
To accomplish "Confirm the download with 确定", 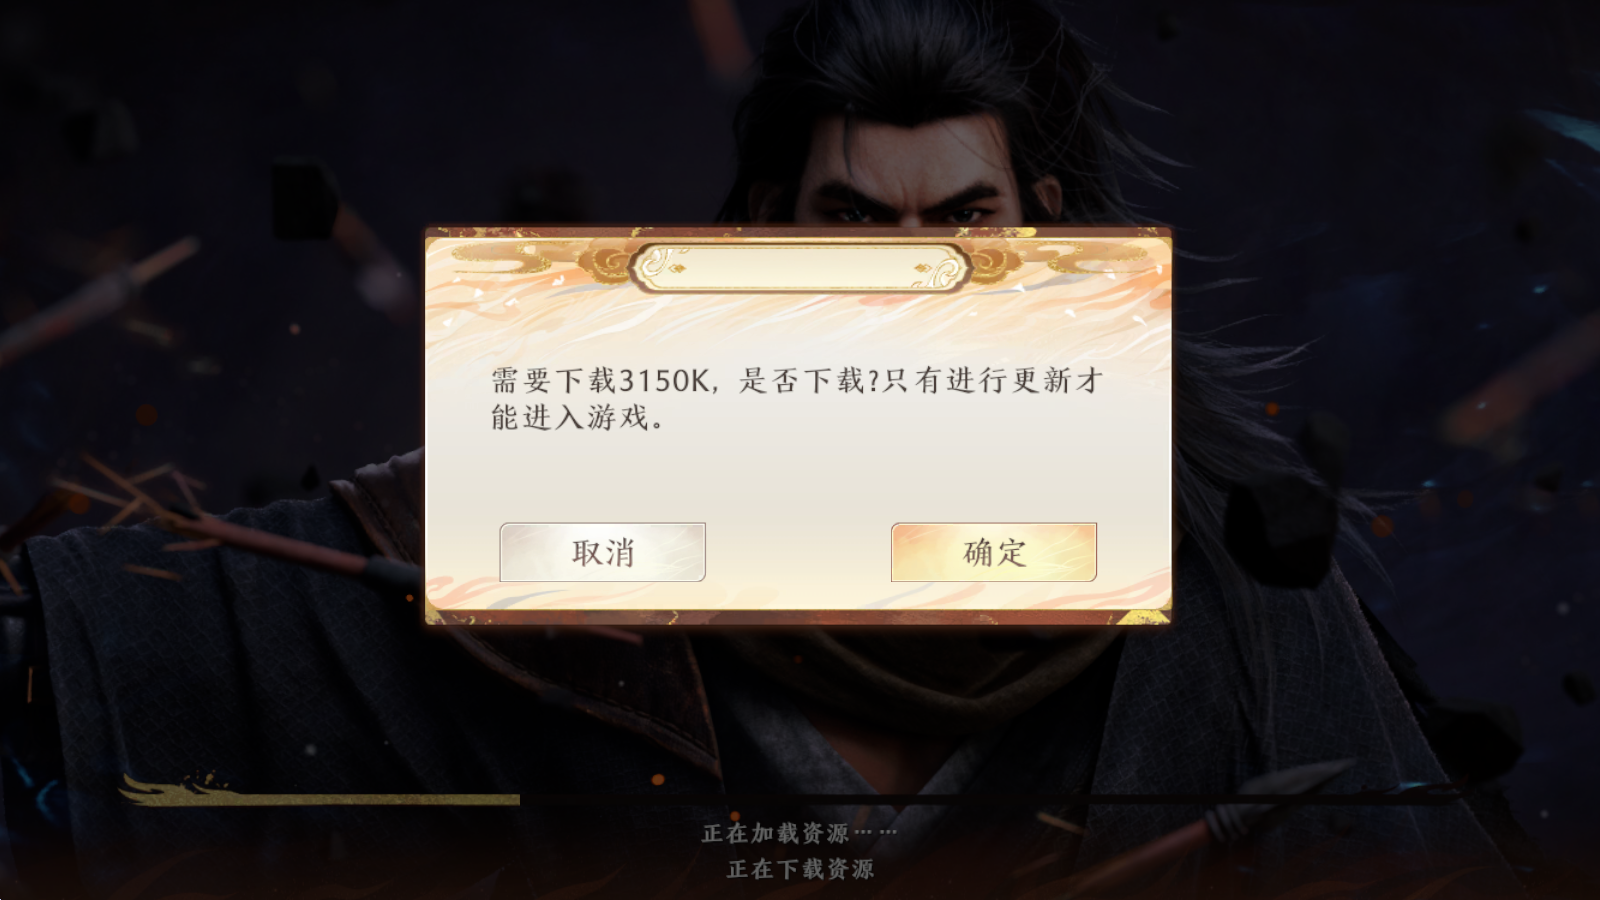I will (993, 552).
